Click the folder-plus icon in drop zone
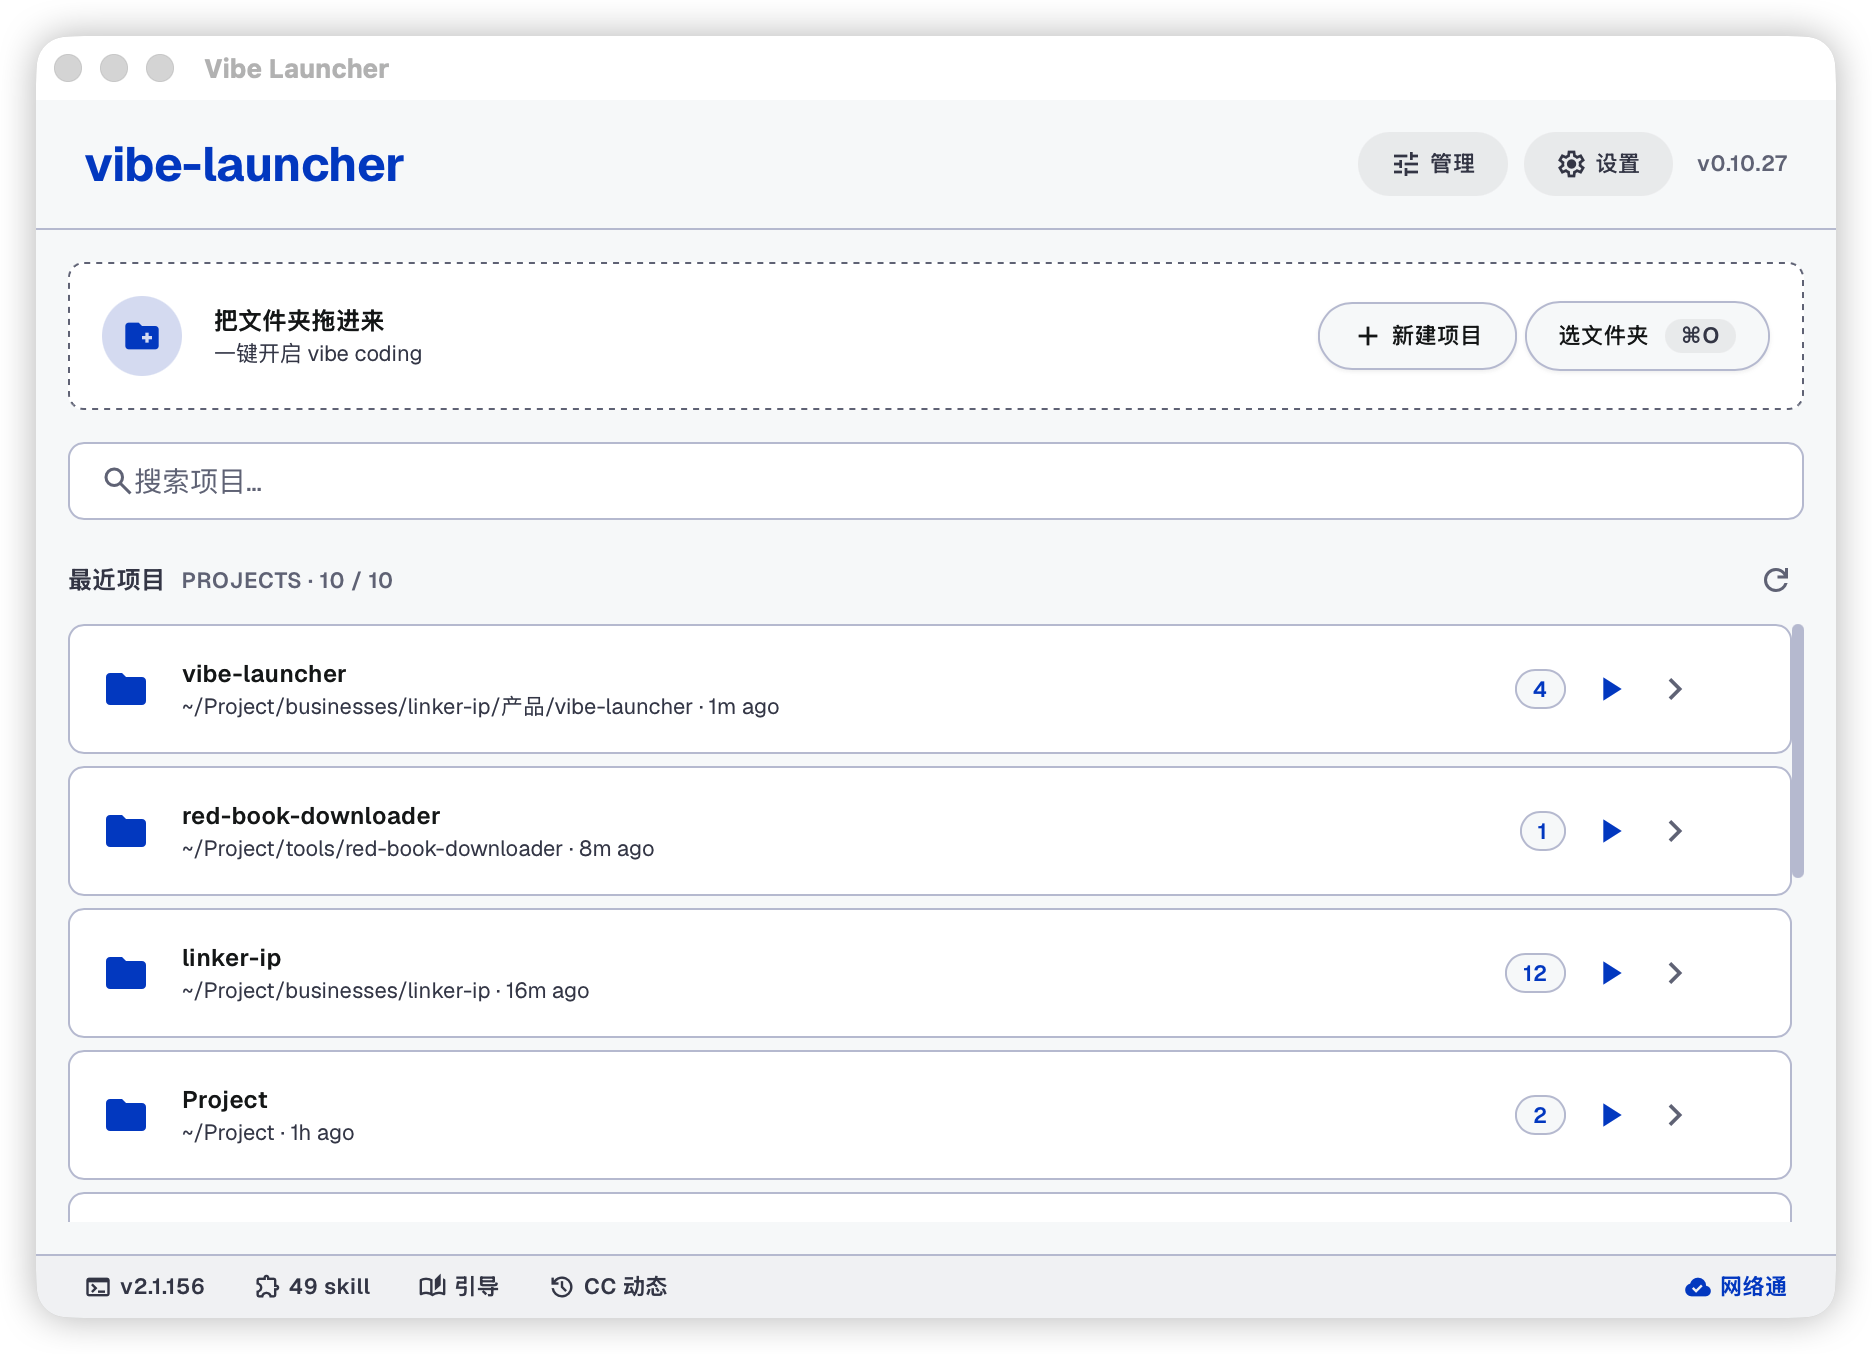This screenshot has height=1354, width=1872. pyautogui.click(x=142, y=336)
